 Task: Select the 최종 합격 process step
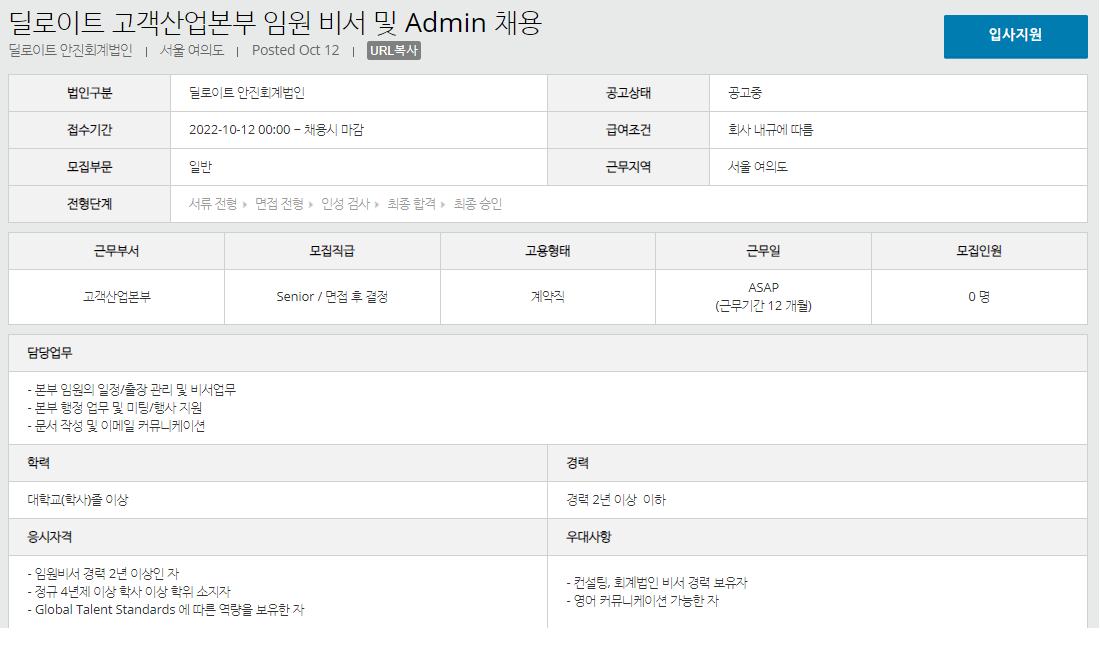point(411,204)
